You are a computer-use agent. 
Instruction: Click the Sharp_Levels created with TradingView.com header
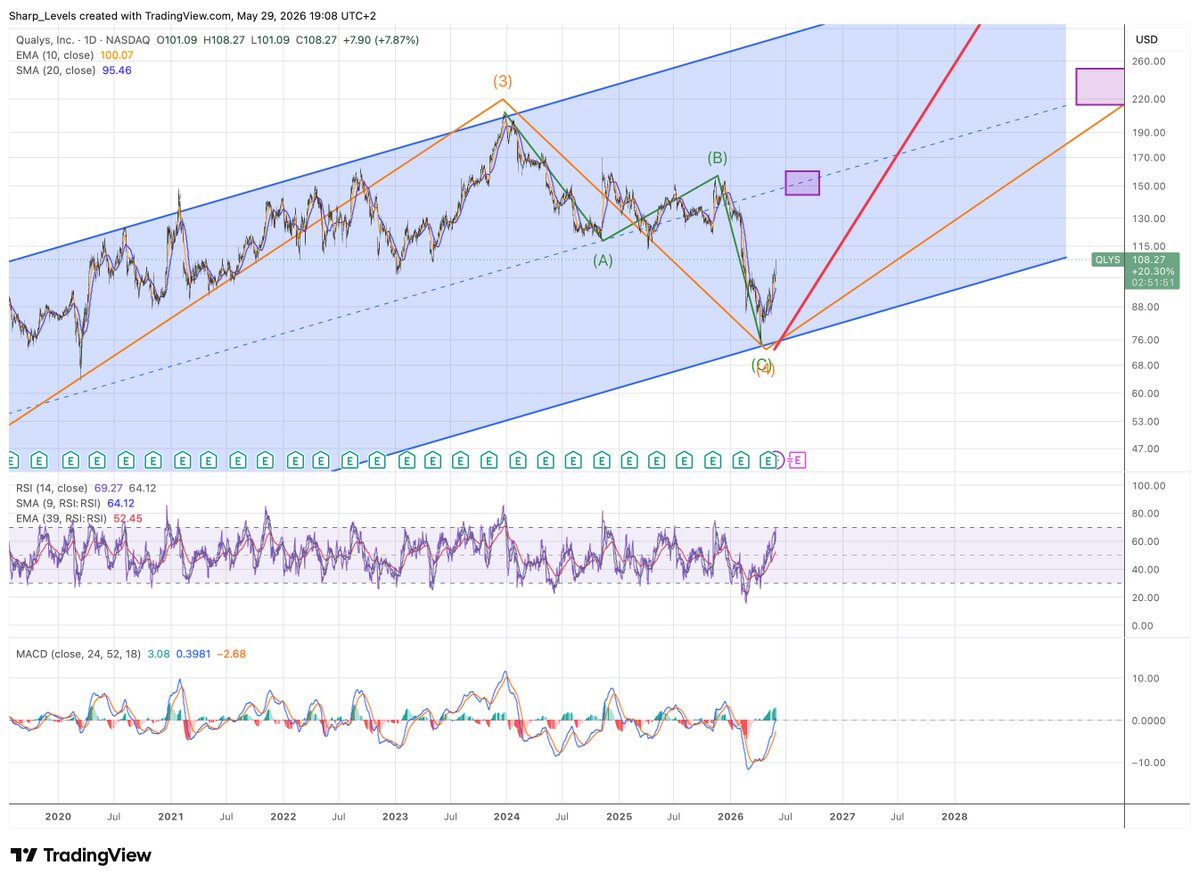[192, 15]
